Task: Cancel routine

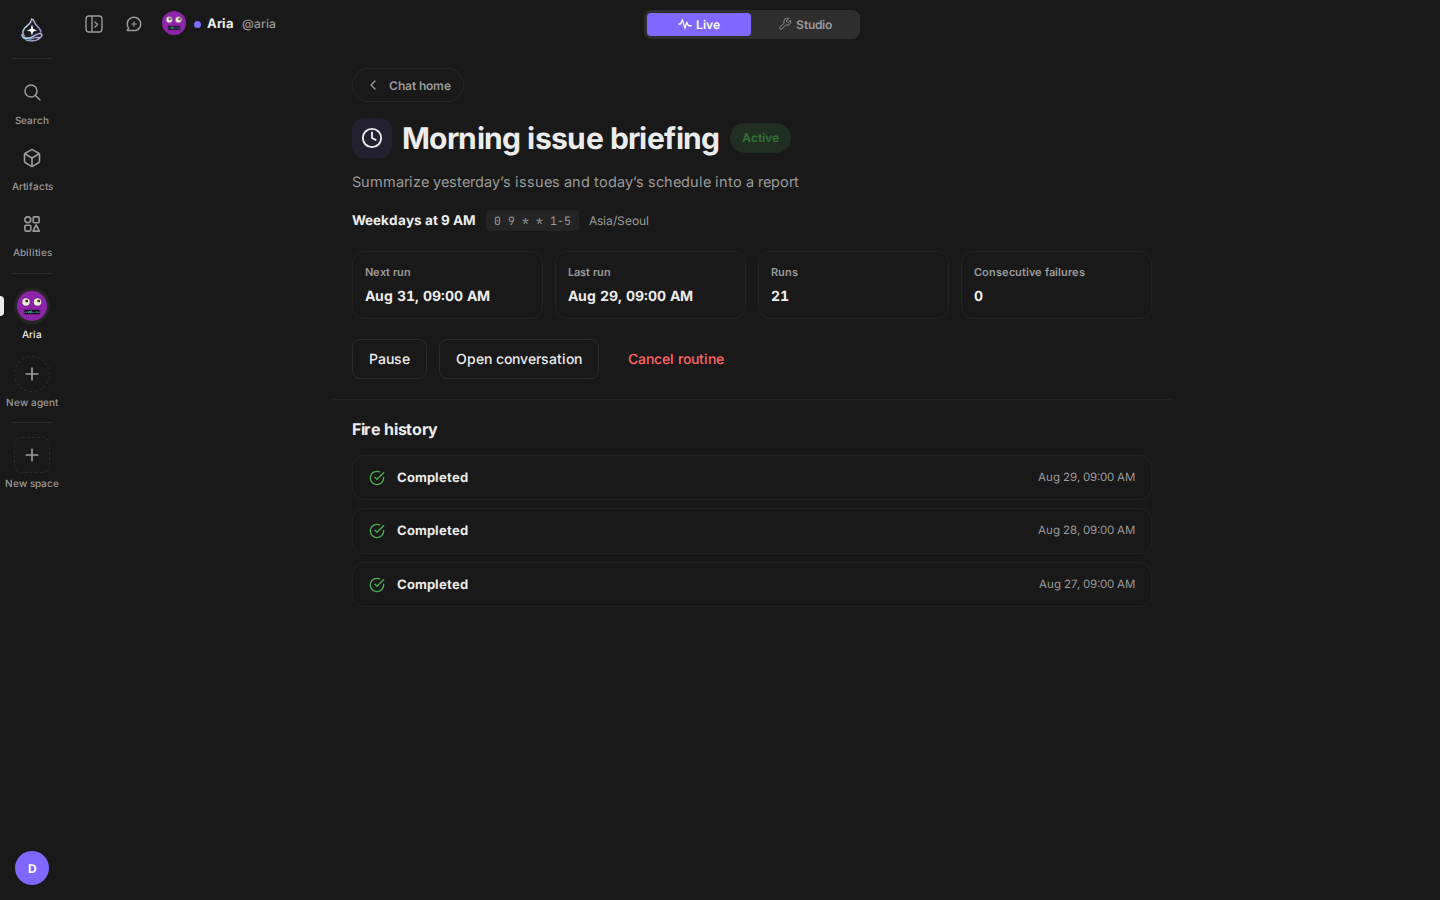Action: [x=676, y=359]
